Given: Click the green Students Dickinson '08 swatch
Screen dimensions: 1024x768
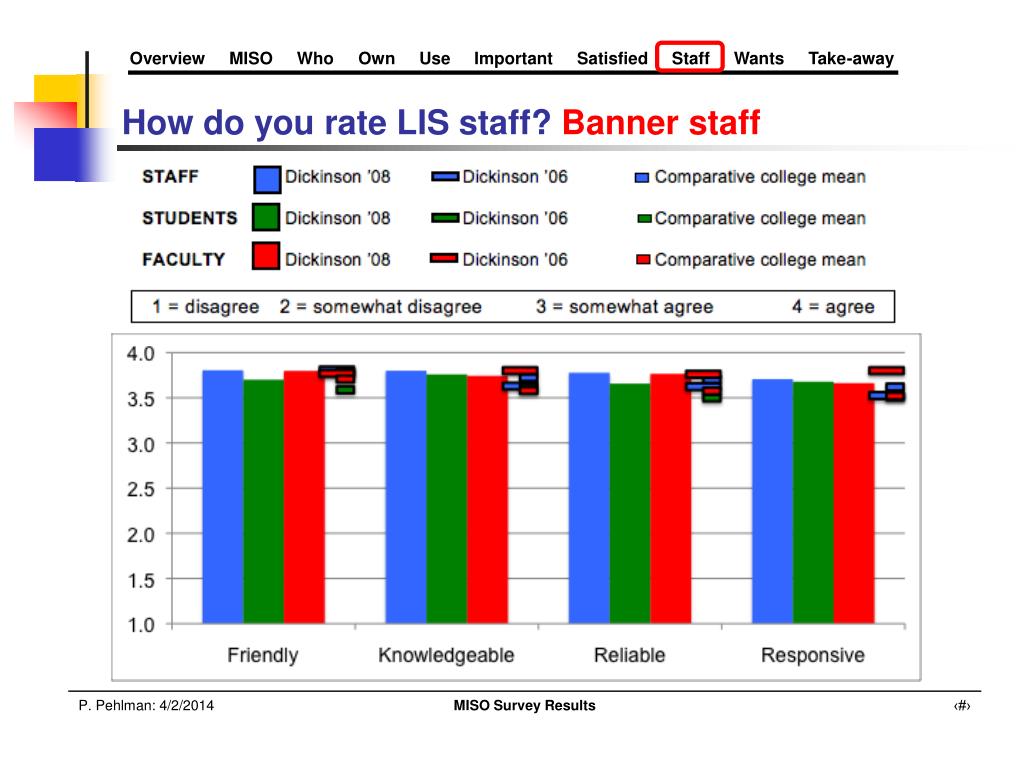Looking at the screenshot, I should pos(266,217).
